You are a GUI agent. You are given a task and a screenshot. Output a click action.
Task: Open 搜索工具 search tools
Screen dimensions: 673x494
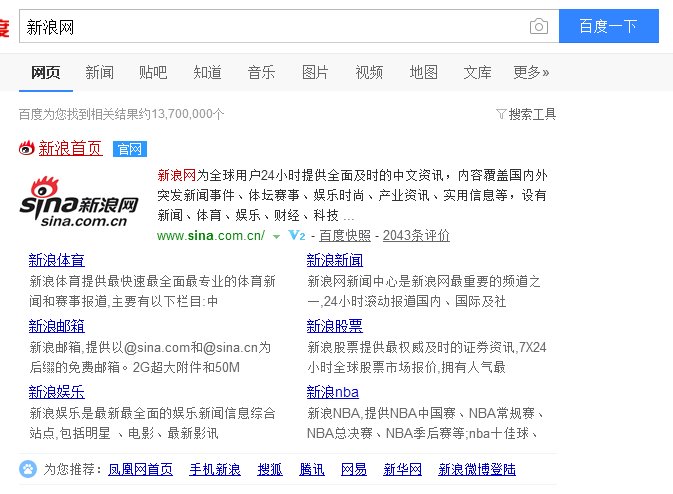(x=532, y=114)
